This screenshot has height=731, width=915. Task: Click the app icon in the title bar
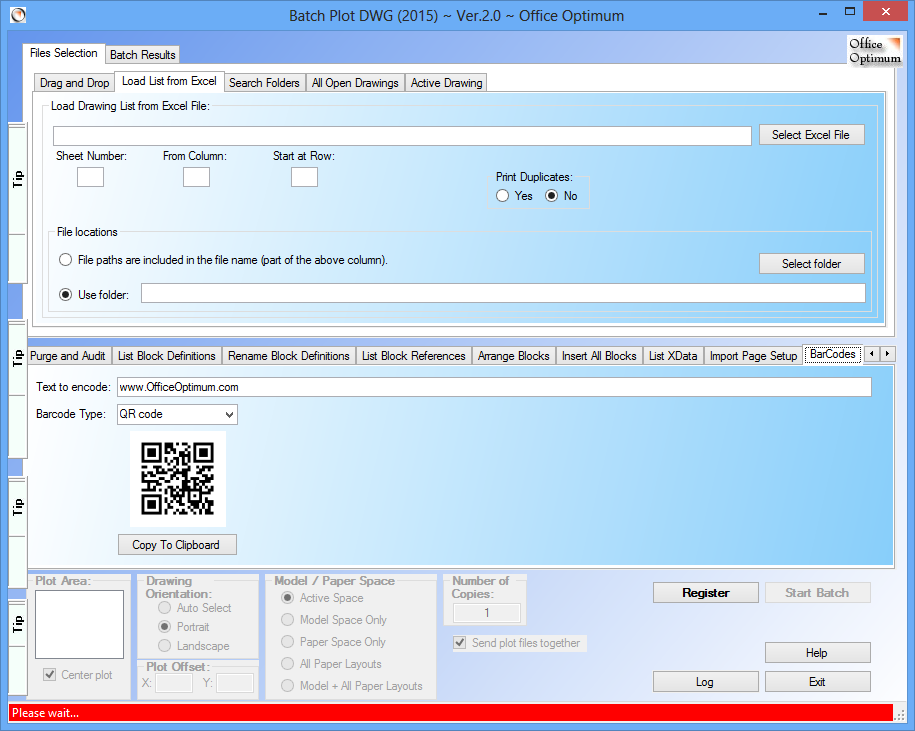18,15
